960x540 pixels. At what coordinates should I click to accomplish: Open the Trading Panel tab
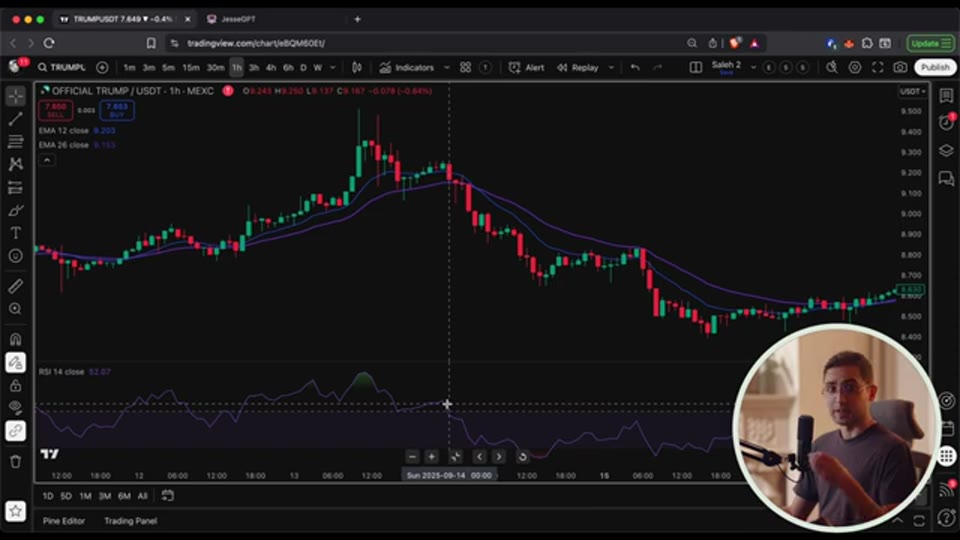tap(130, 521)
